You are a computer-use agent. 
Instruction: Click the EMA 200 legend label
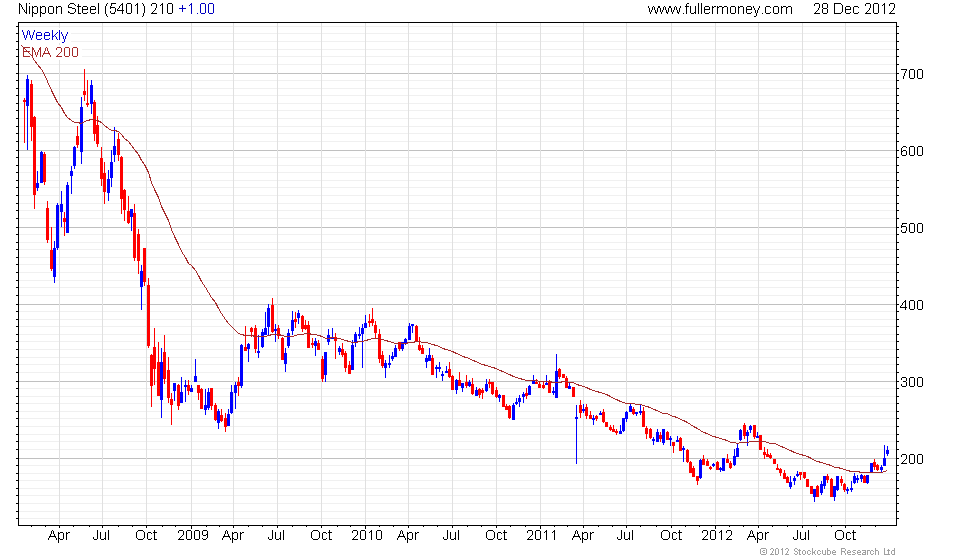click(51, 52)
